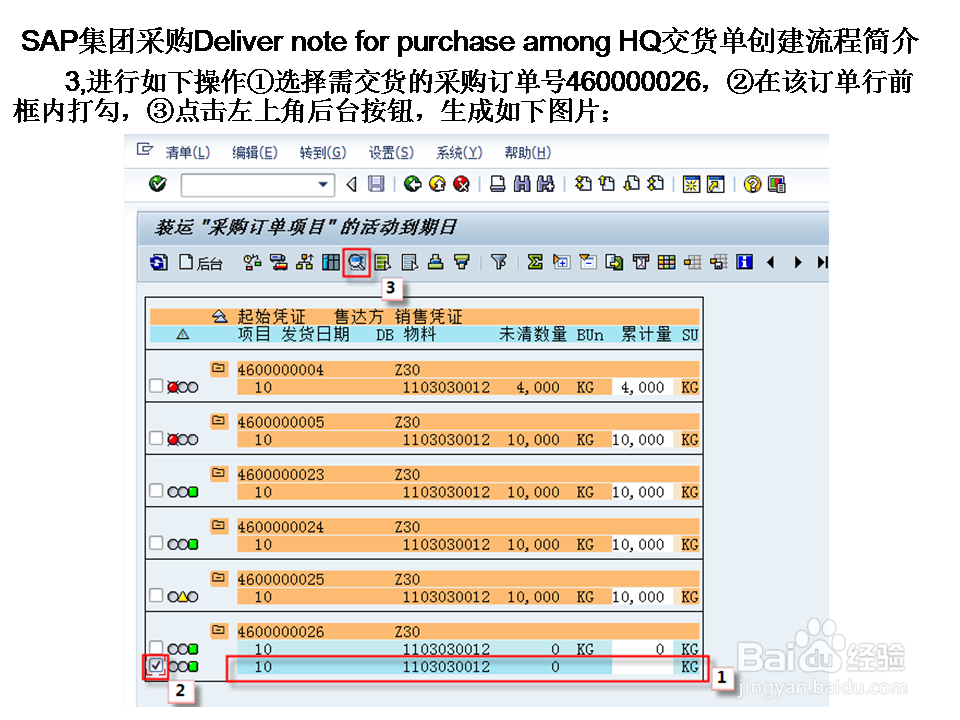Click the hierarchy structure icon

pos(304,263)
